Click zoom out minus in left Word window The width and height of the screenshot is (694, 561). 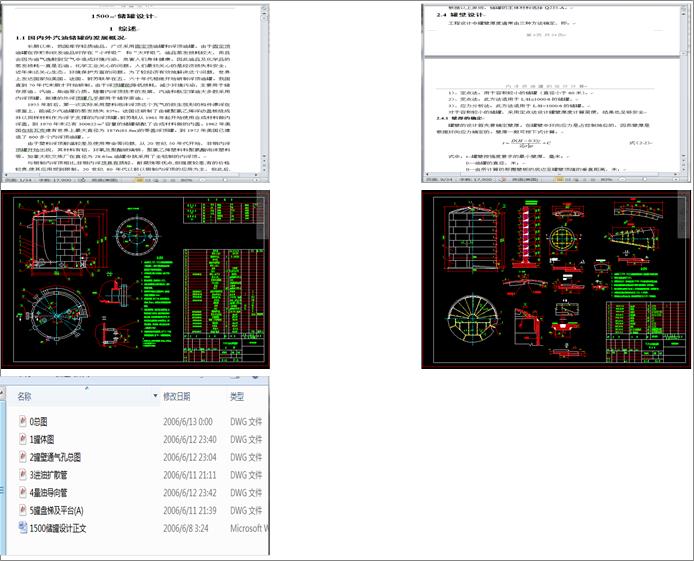click(202, 180)
